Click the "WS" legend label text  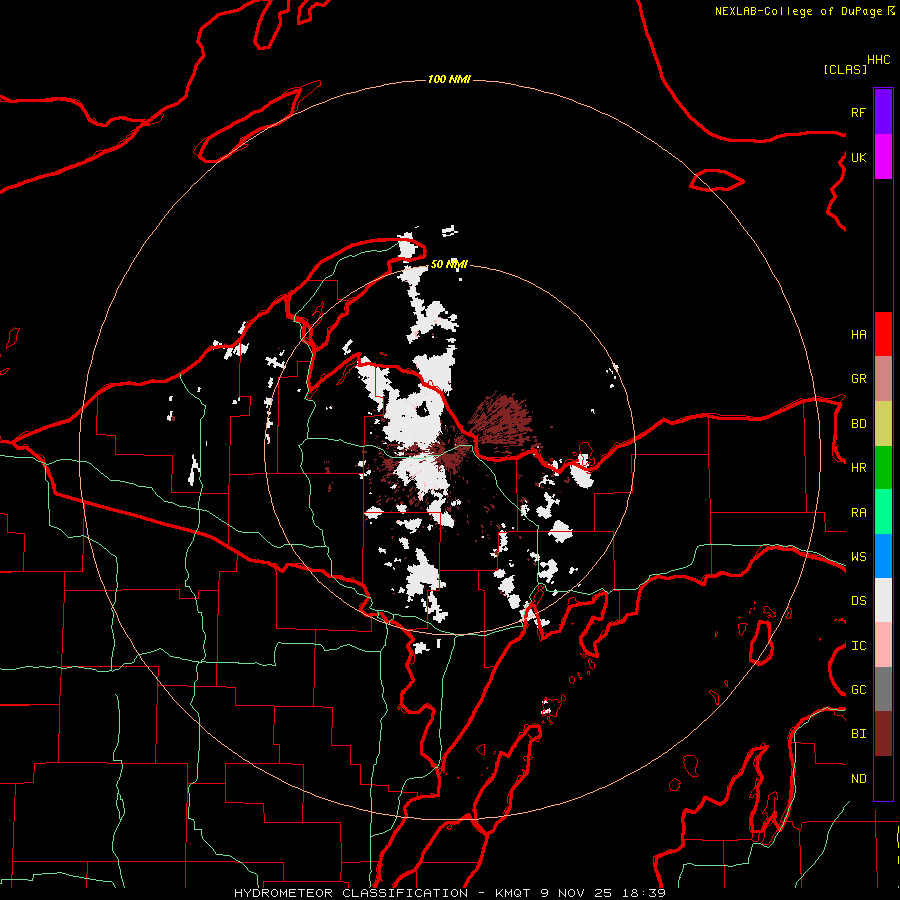pyautogui.click(x=858, y=557)
